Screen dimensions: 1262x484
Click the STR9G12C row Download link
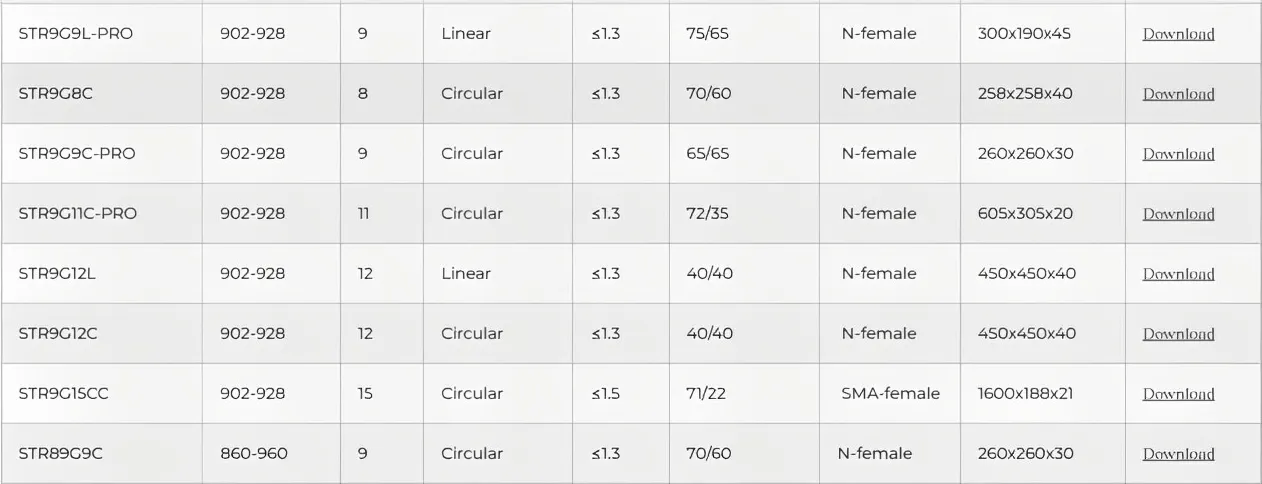tap(1178, 334)
